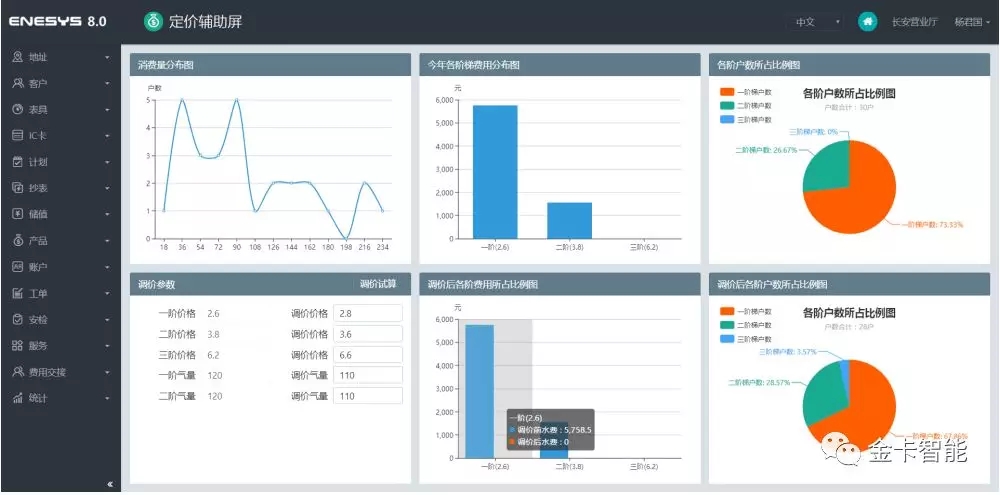Click the 调价价格 field with 3.6
The height and width of the screenshot is (495, 1000).
(368, 334)
